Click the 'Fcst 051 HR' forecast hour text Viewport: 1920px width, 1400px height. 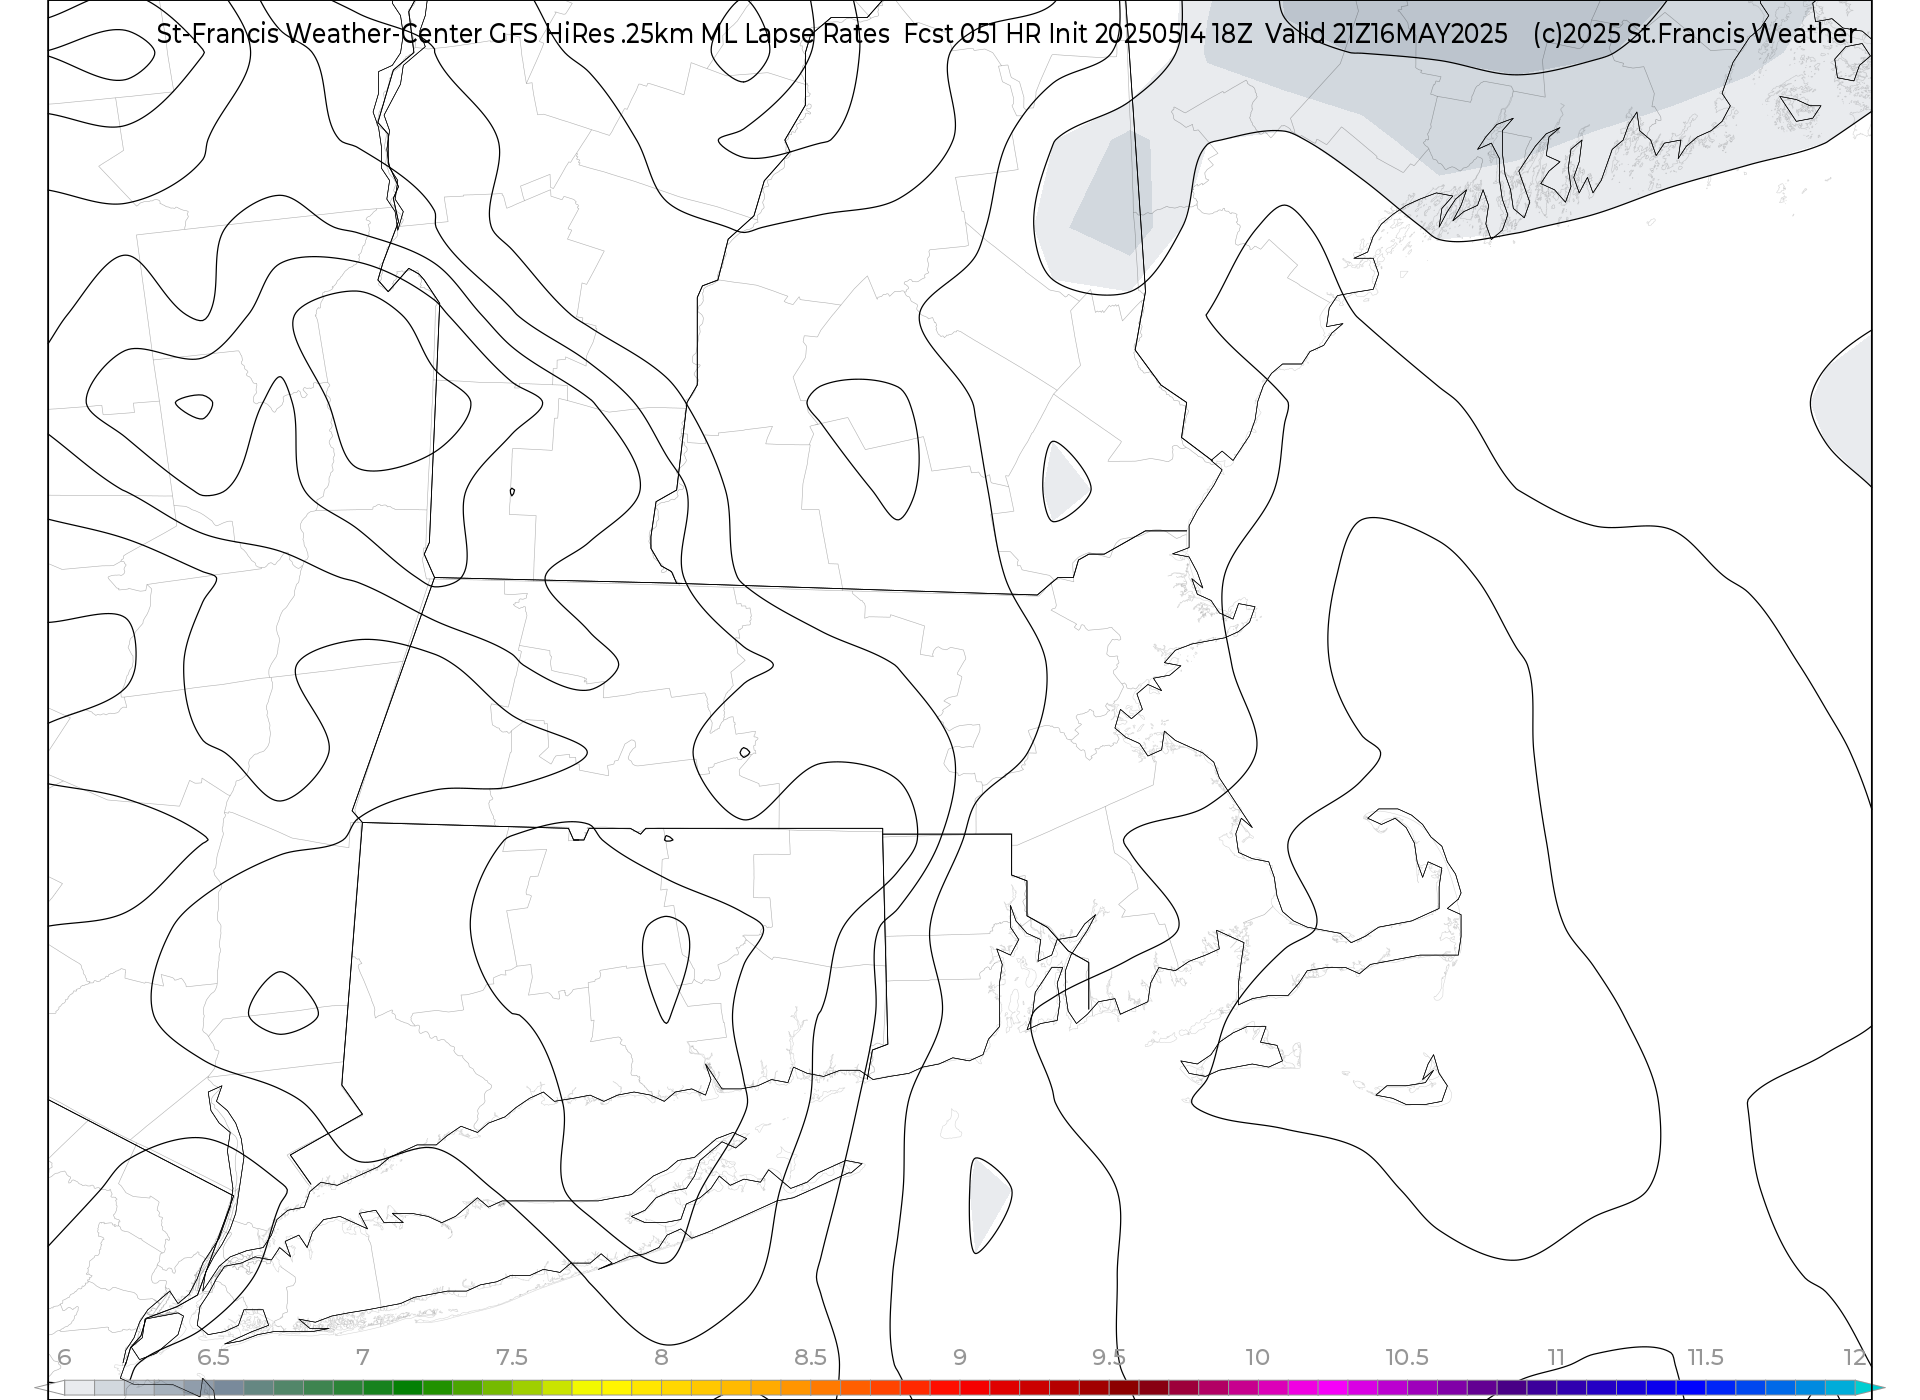pyautogui.click(x=972, y=34)
